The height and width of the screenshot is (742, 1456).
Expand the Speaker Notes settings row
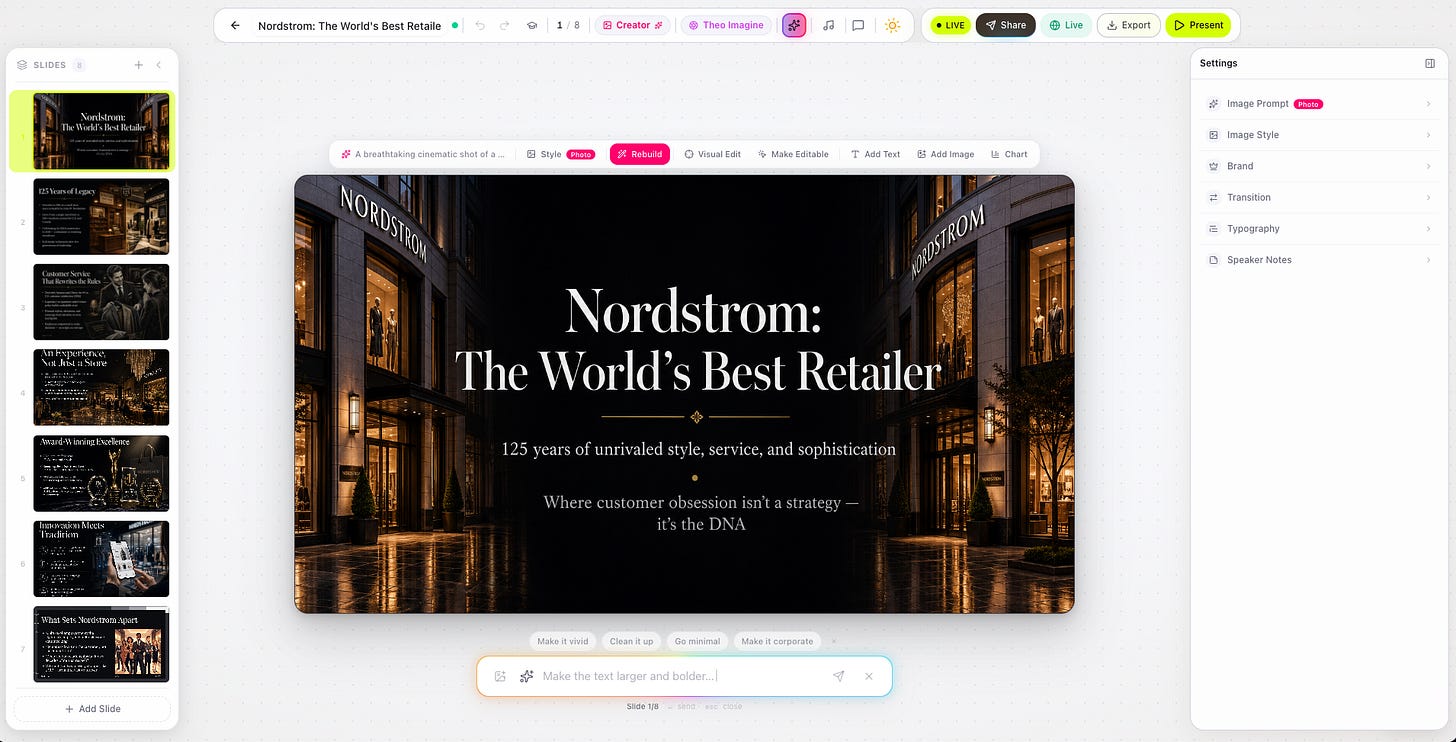tap(1319, 260)
